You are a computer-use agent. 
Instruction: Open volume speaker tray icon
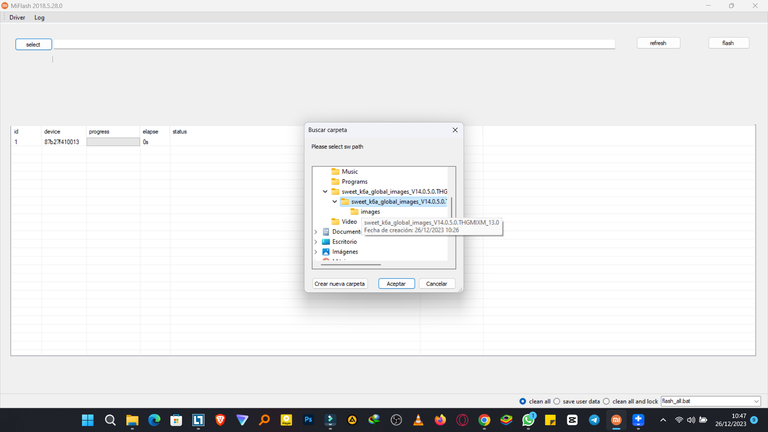[x=691, y=420]
